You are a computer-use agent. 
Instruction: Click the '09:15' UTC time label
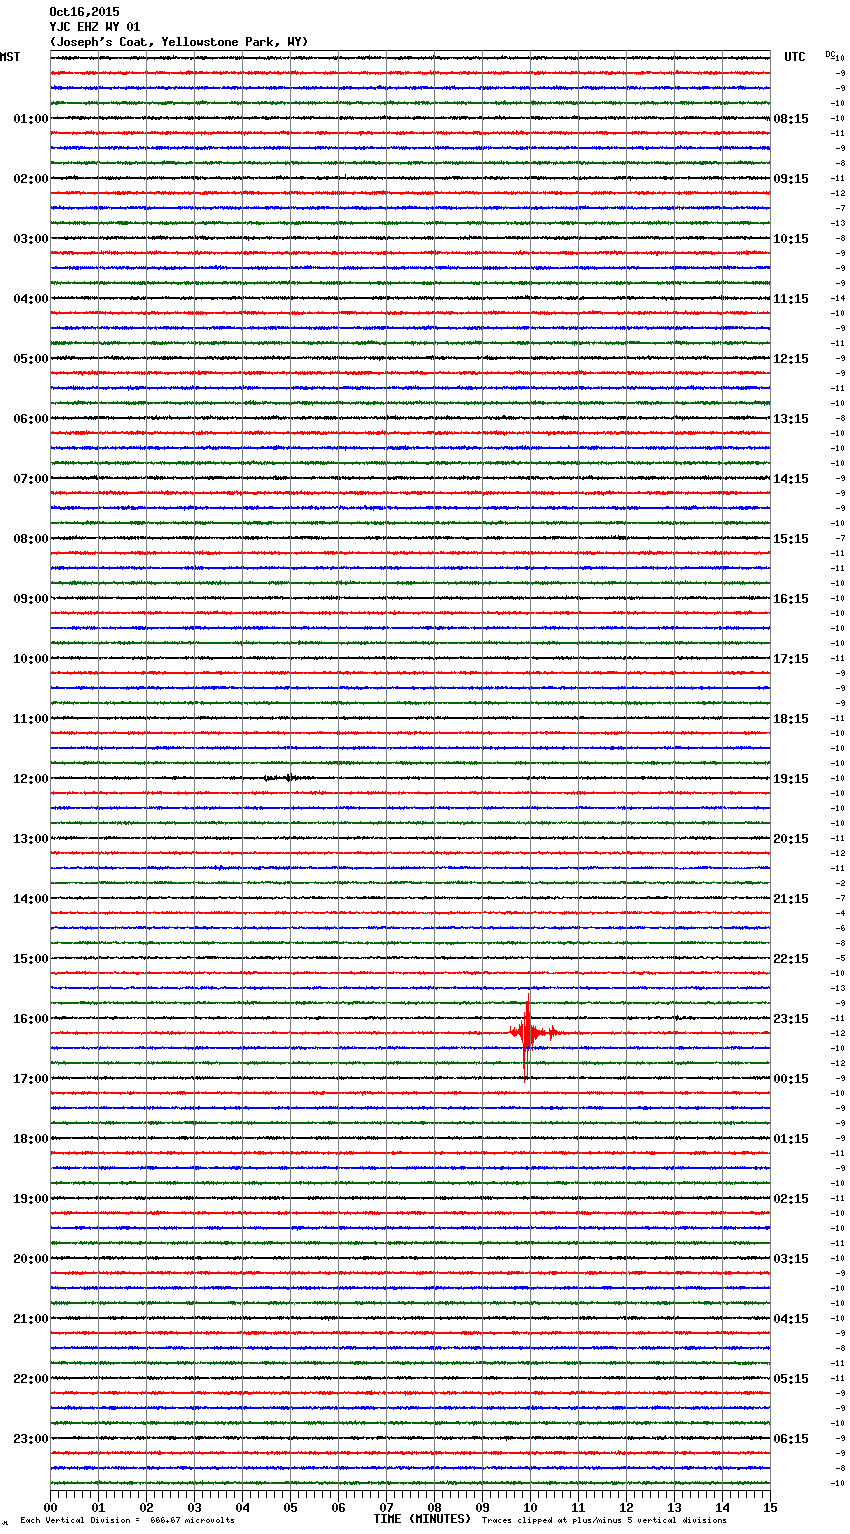791,179
